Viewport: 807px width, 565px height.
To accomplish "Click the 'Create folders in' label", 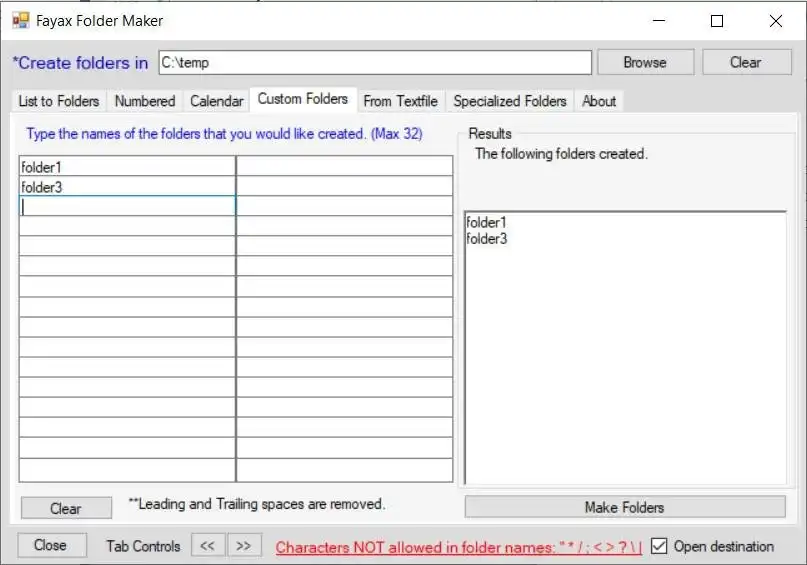I will [x=81, y=63].
